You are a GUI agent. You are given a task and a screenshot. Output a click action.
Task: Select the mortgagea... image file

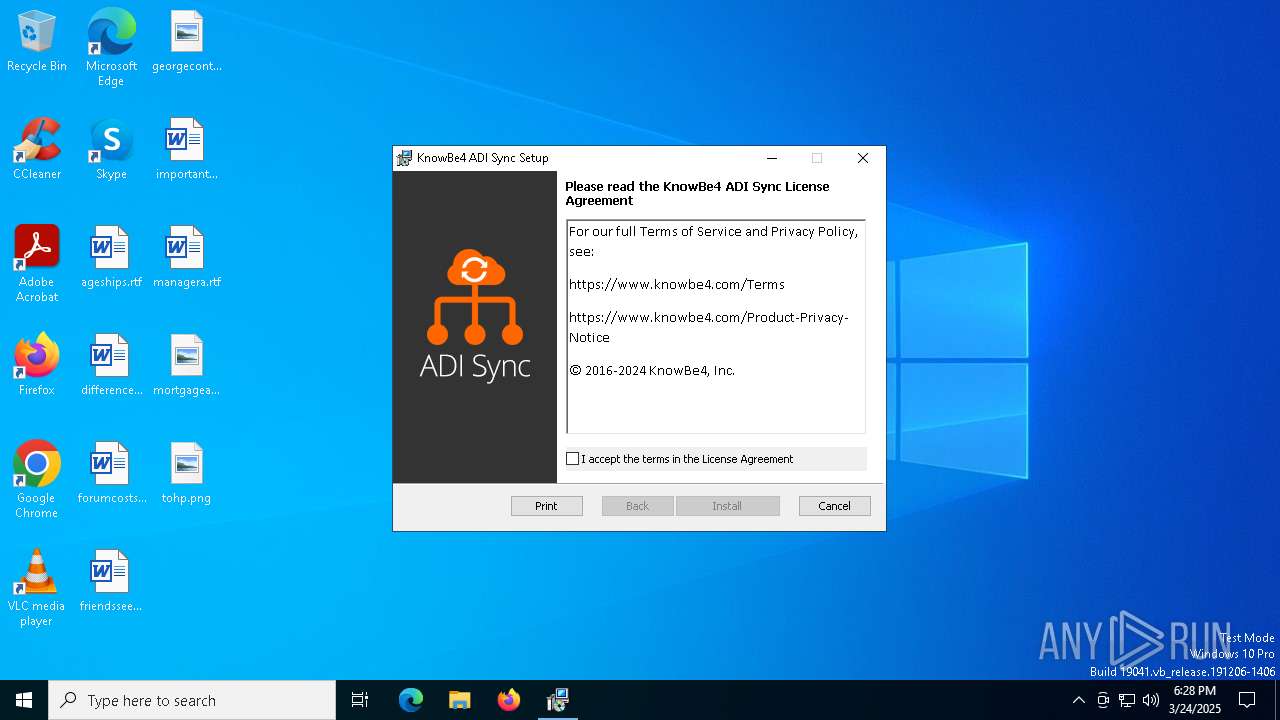pos(187,366)
